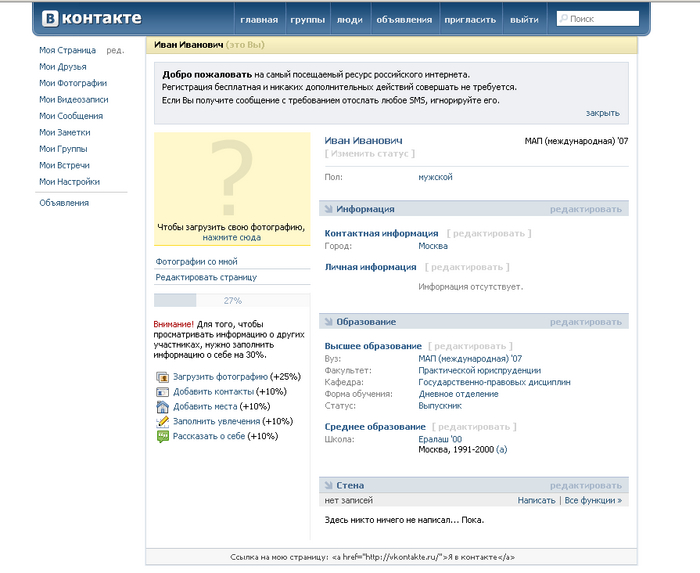Edit Контактная информация
Screen dimensions: 700x573
click(x=489, y=233)
